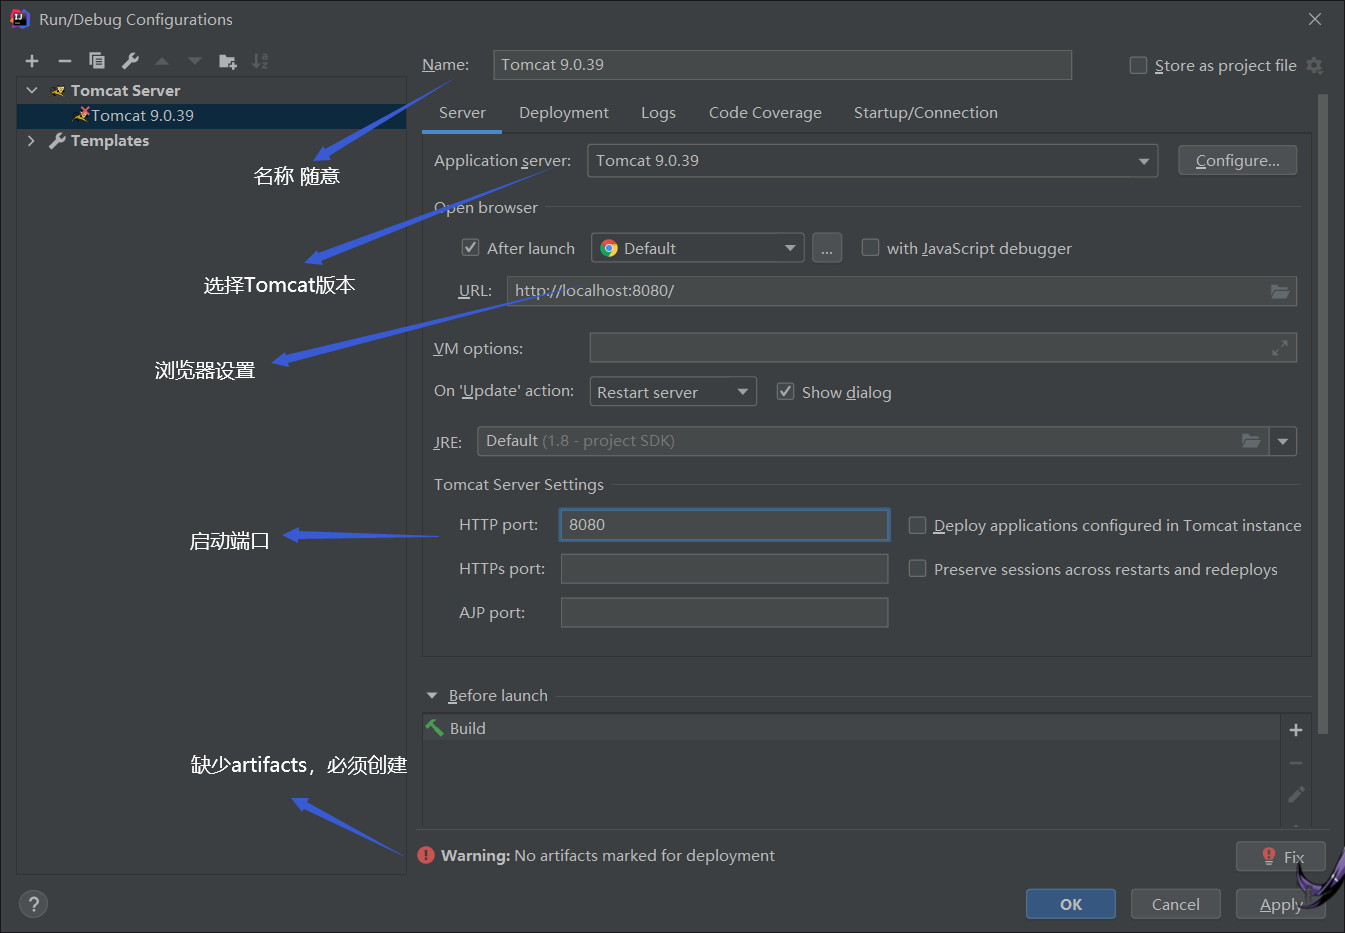Expand the VM options field editor
The image size is (1345, 933).
[x=1280, y=348]
